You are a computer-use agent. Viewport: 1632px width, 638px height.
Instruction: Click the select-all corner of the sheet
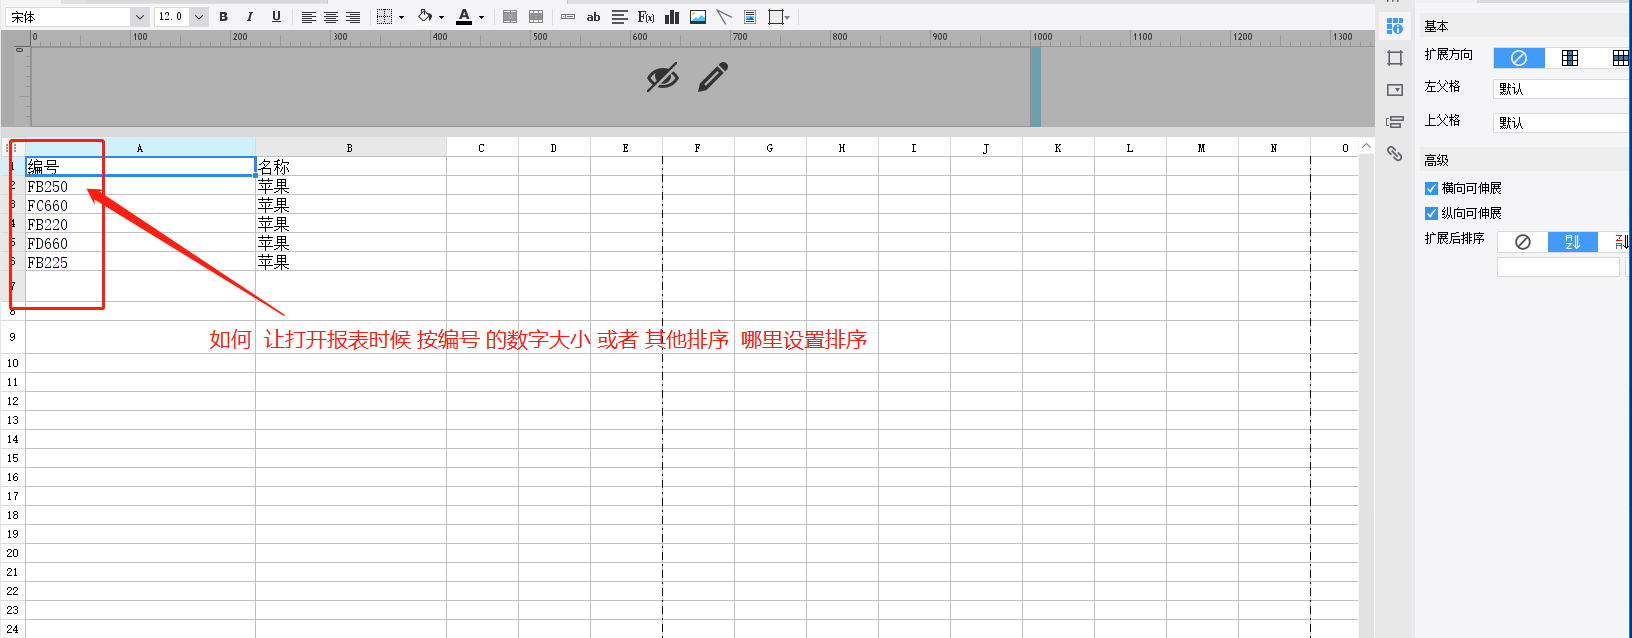pyautogui.click(x=13, y=148)
